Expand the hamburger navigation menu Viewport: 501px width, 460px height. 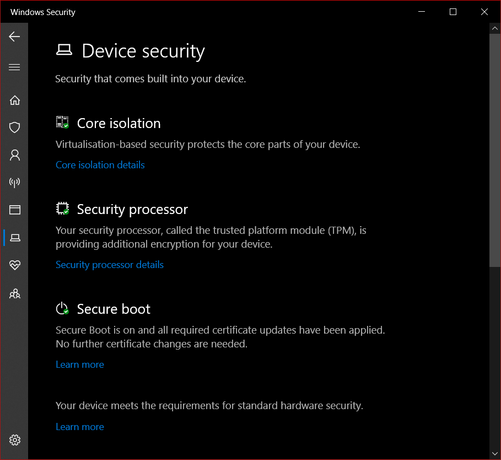point(14,67)
